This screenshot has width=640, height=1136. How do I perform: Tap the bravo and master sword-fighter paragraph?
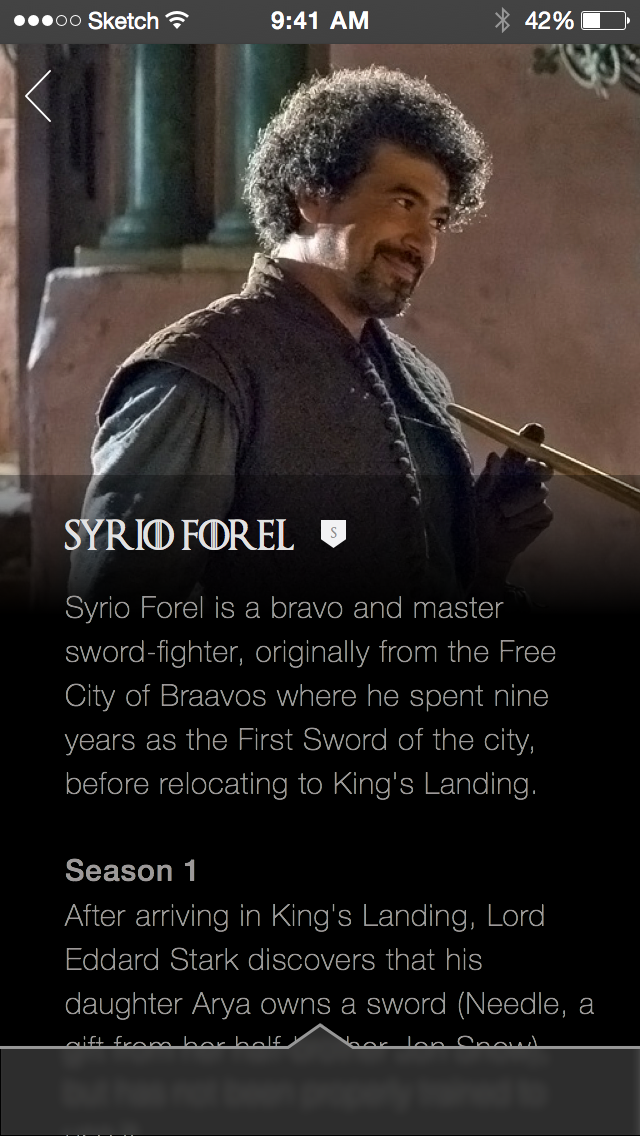pyautogui.click(x=310, y=696)
